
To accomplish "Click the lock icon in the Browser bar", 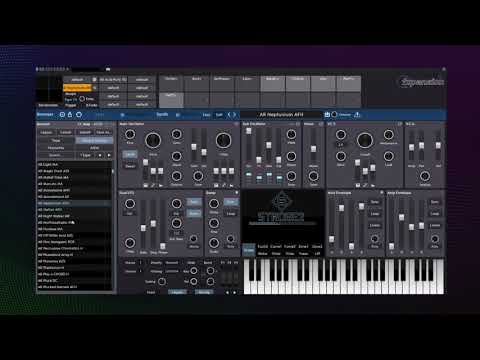I will [x=70, y=115].
